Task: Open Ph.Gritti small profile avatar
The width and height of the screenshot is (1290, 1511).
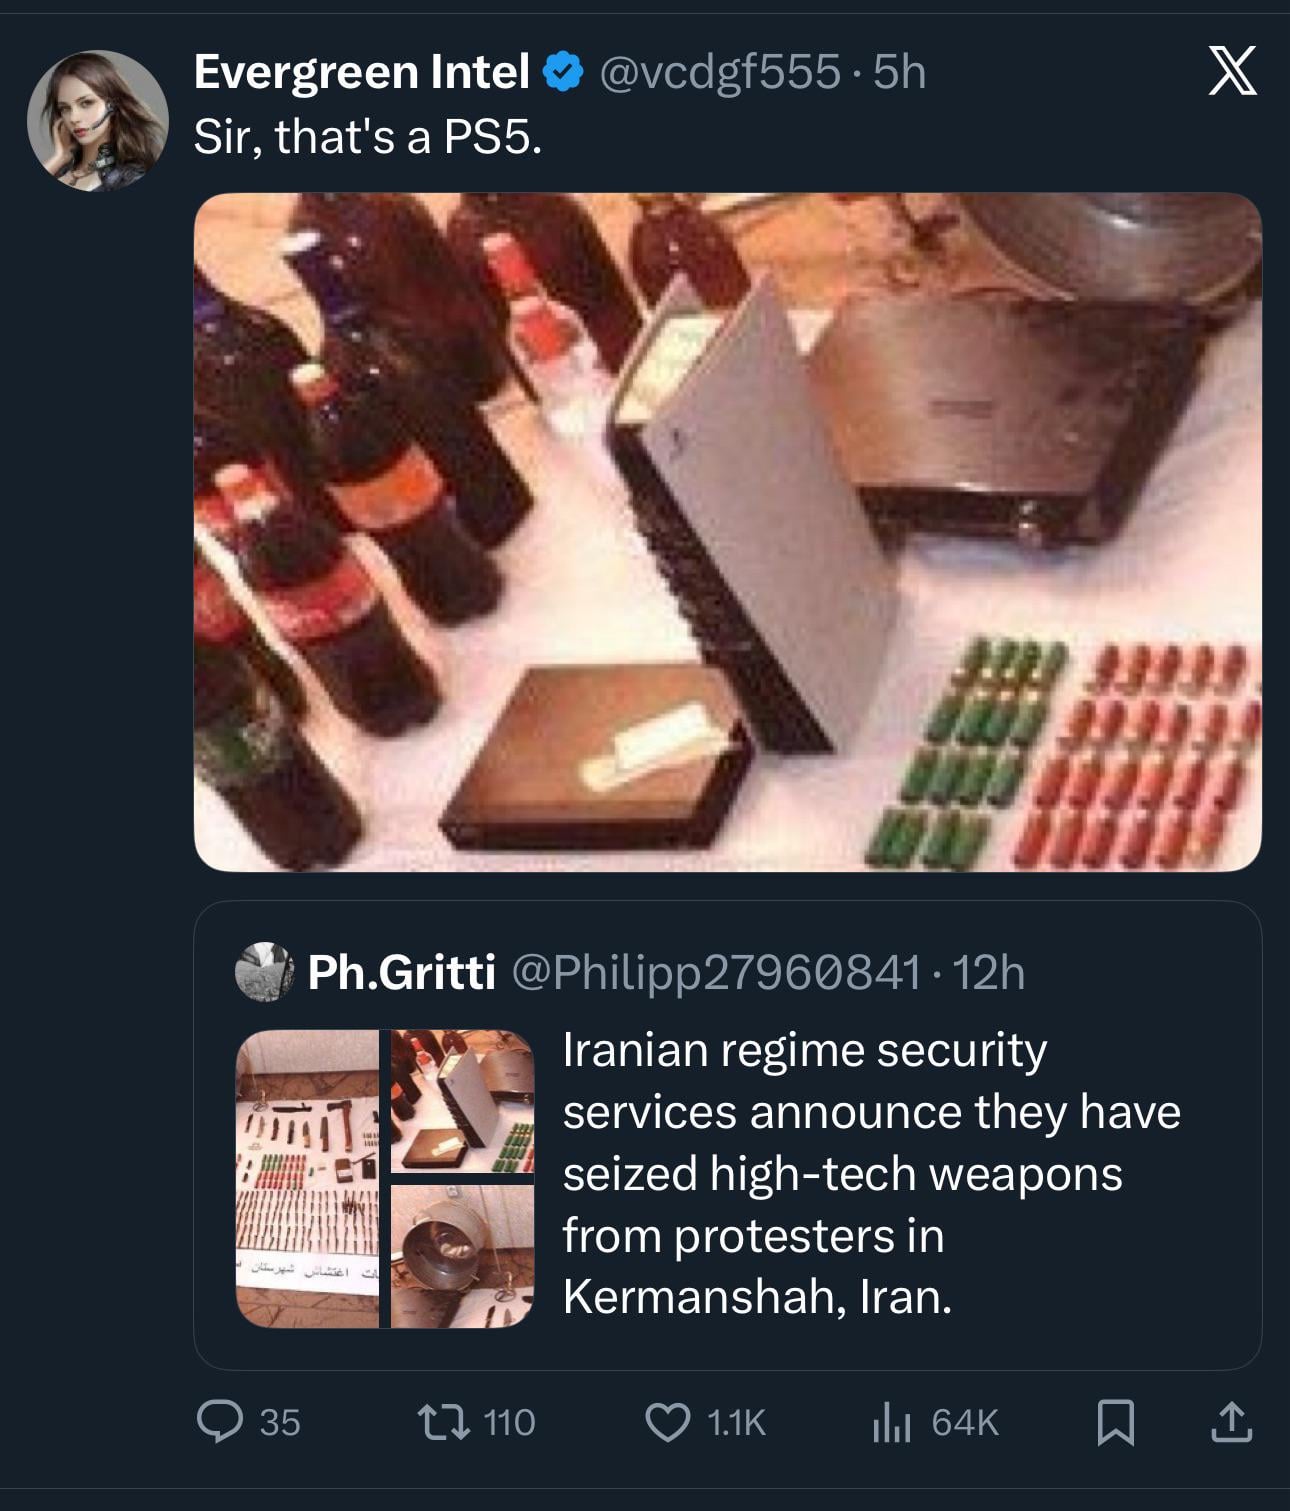Action: point(264,971)
